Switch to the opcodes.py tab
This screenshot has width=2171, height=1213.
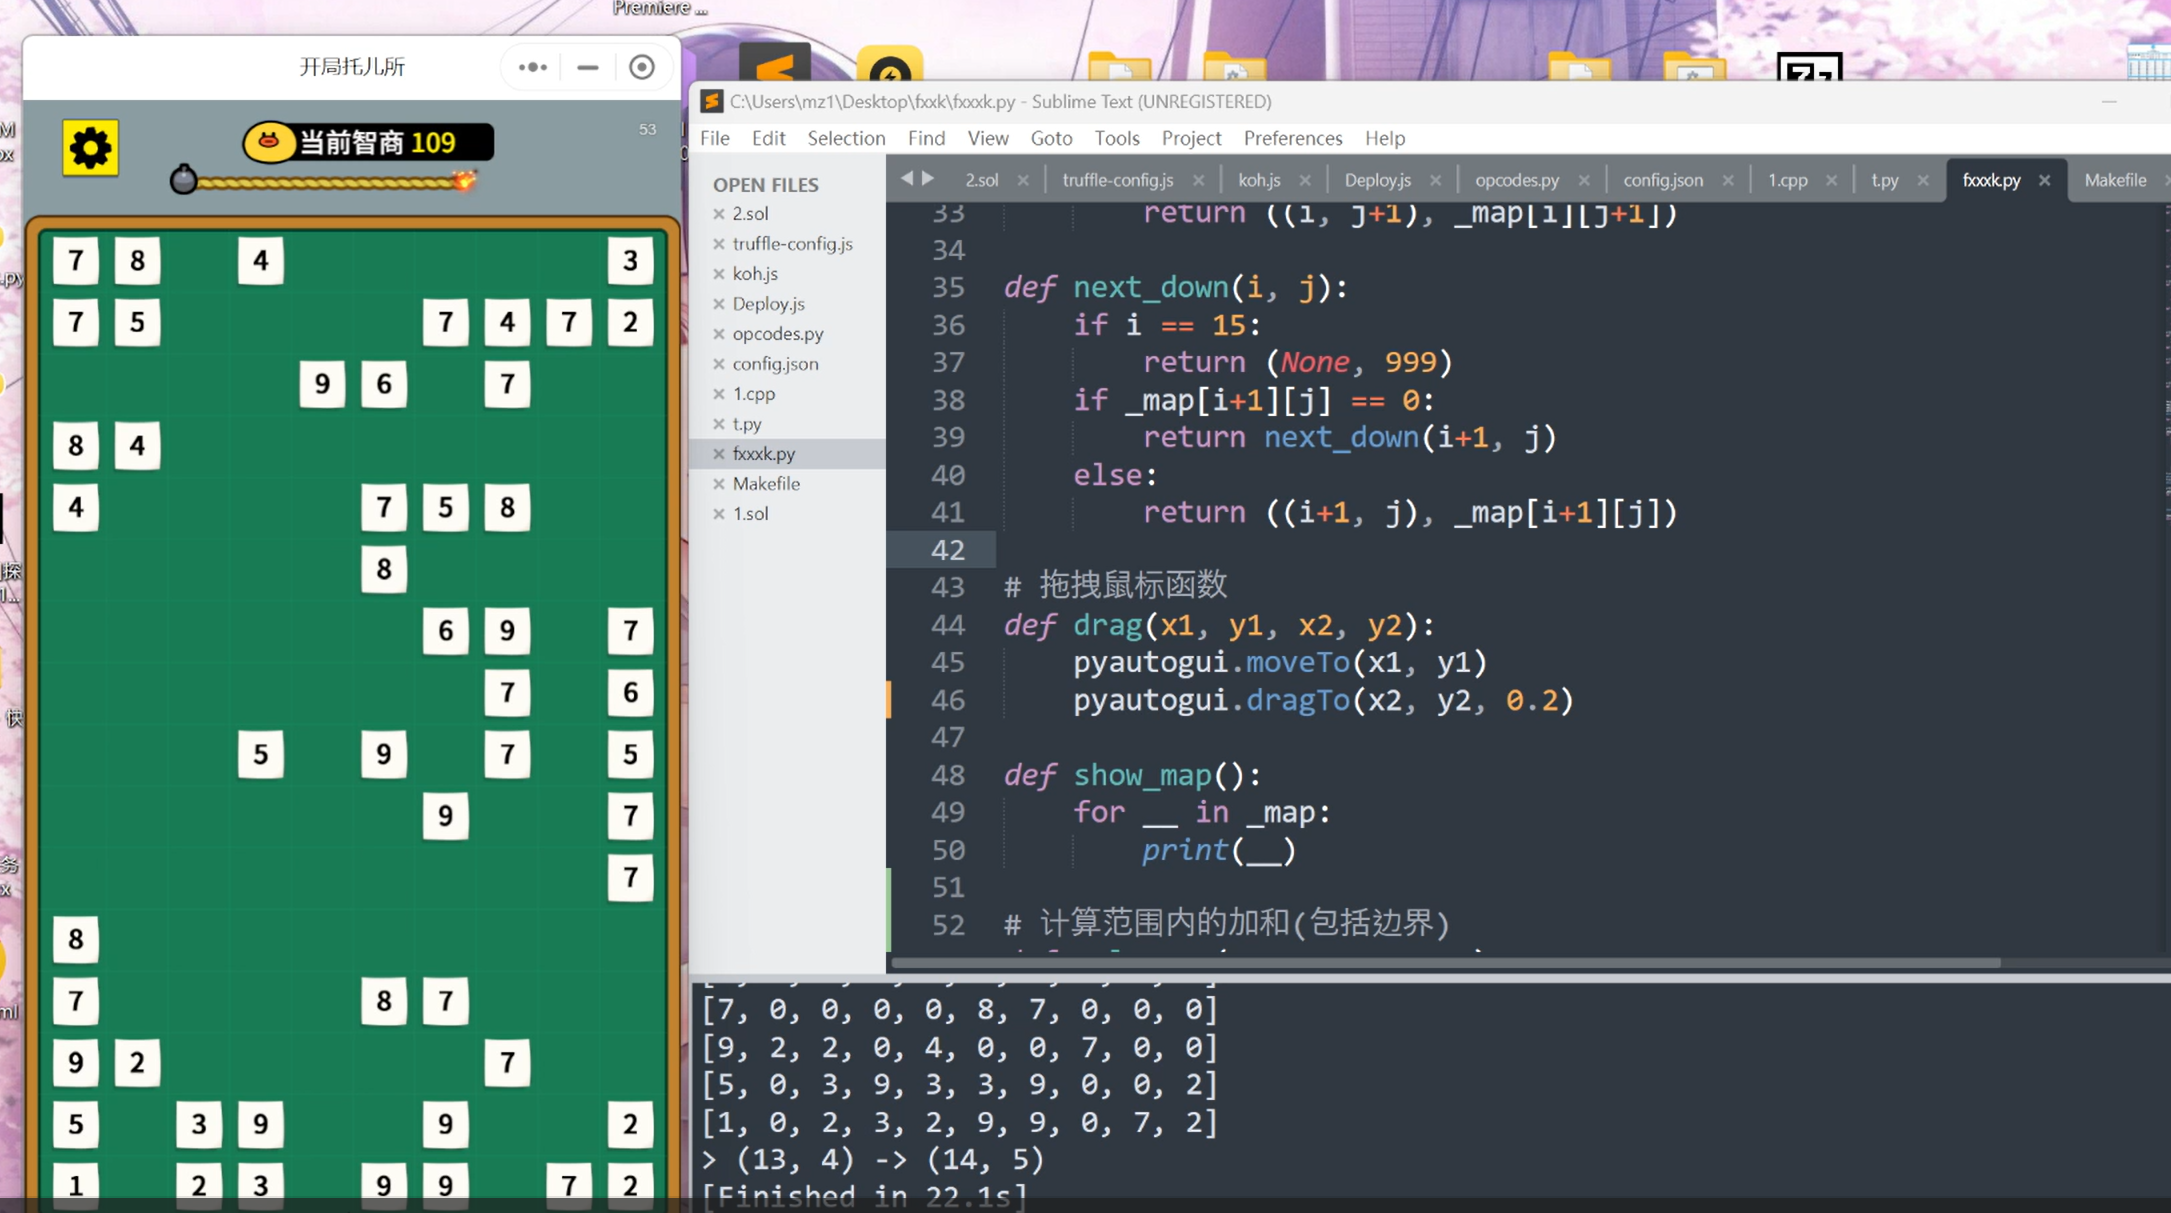[1516, 180]
